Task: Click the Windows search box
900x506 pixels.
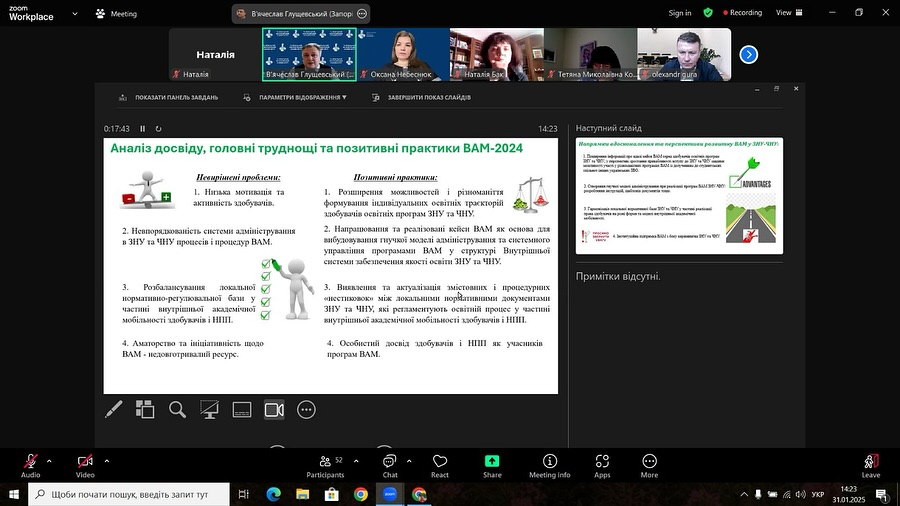Action: 129,494
